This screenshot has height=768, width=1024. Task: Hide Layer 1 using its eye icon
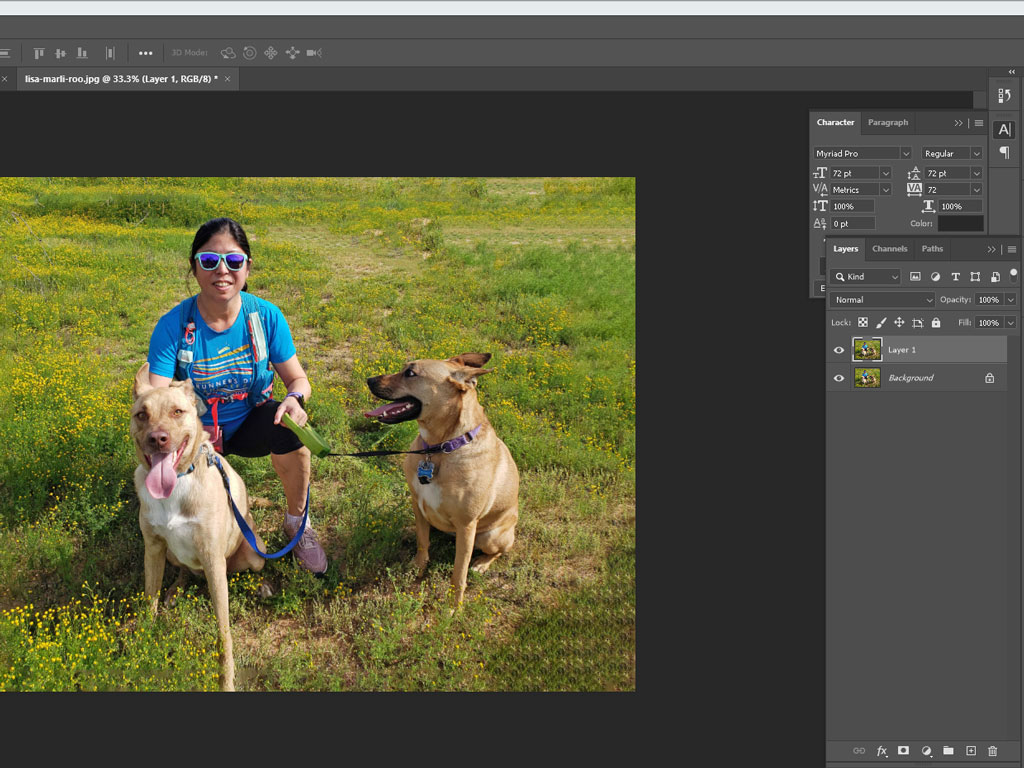coord(839,350)
